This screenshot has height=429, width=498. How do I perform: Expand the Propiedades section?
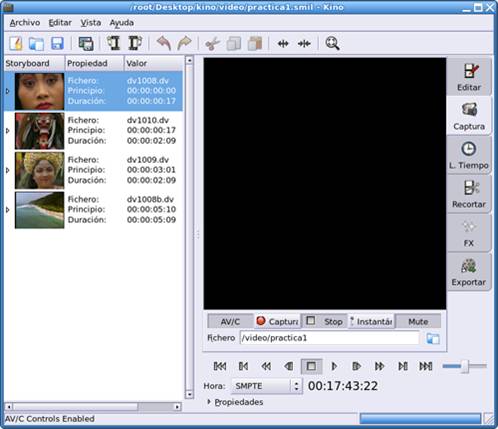point(235,402)
